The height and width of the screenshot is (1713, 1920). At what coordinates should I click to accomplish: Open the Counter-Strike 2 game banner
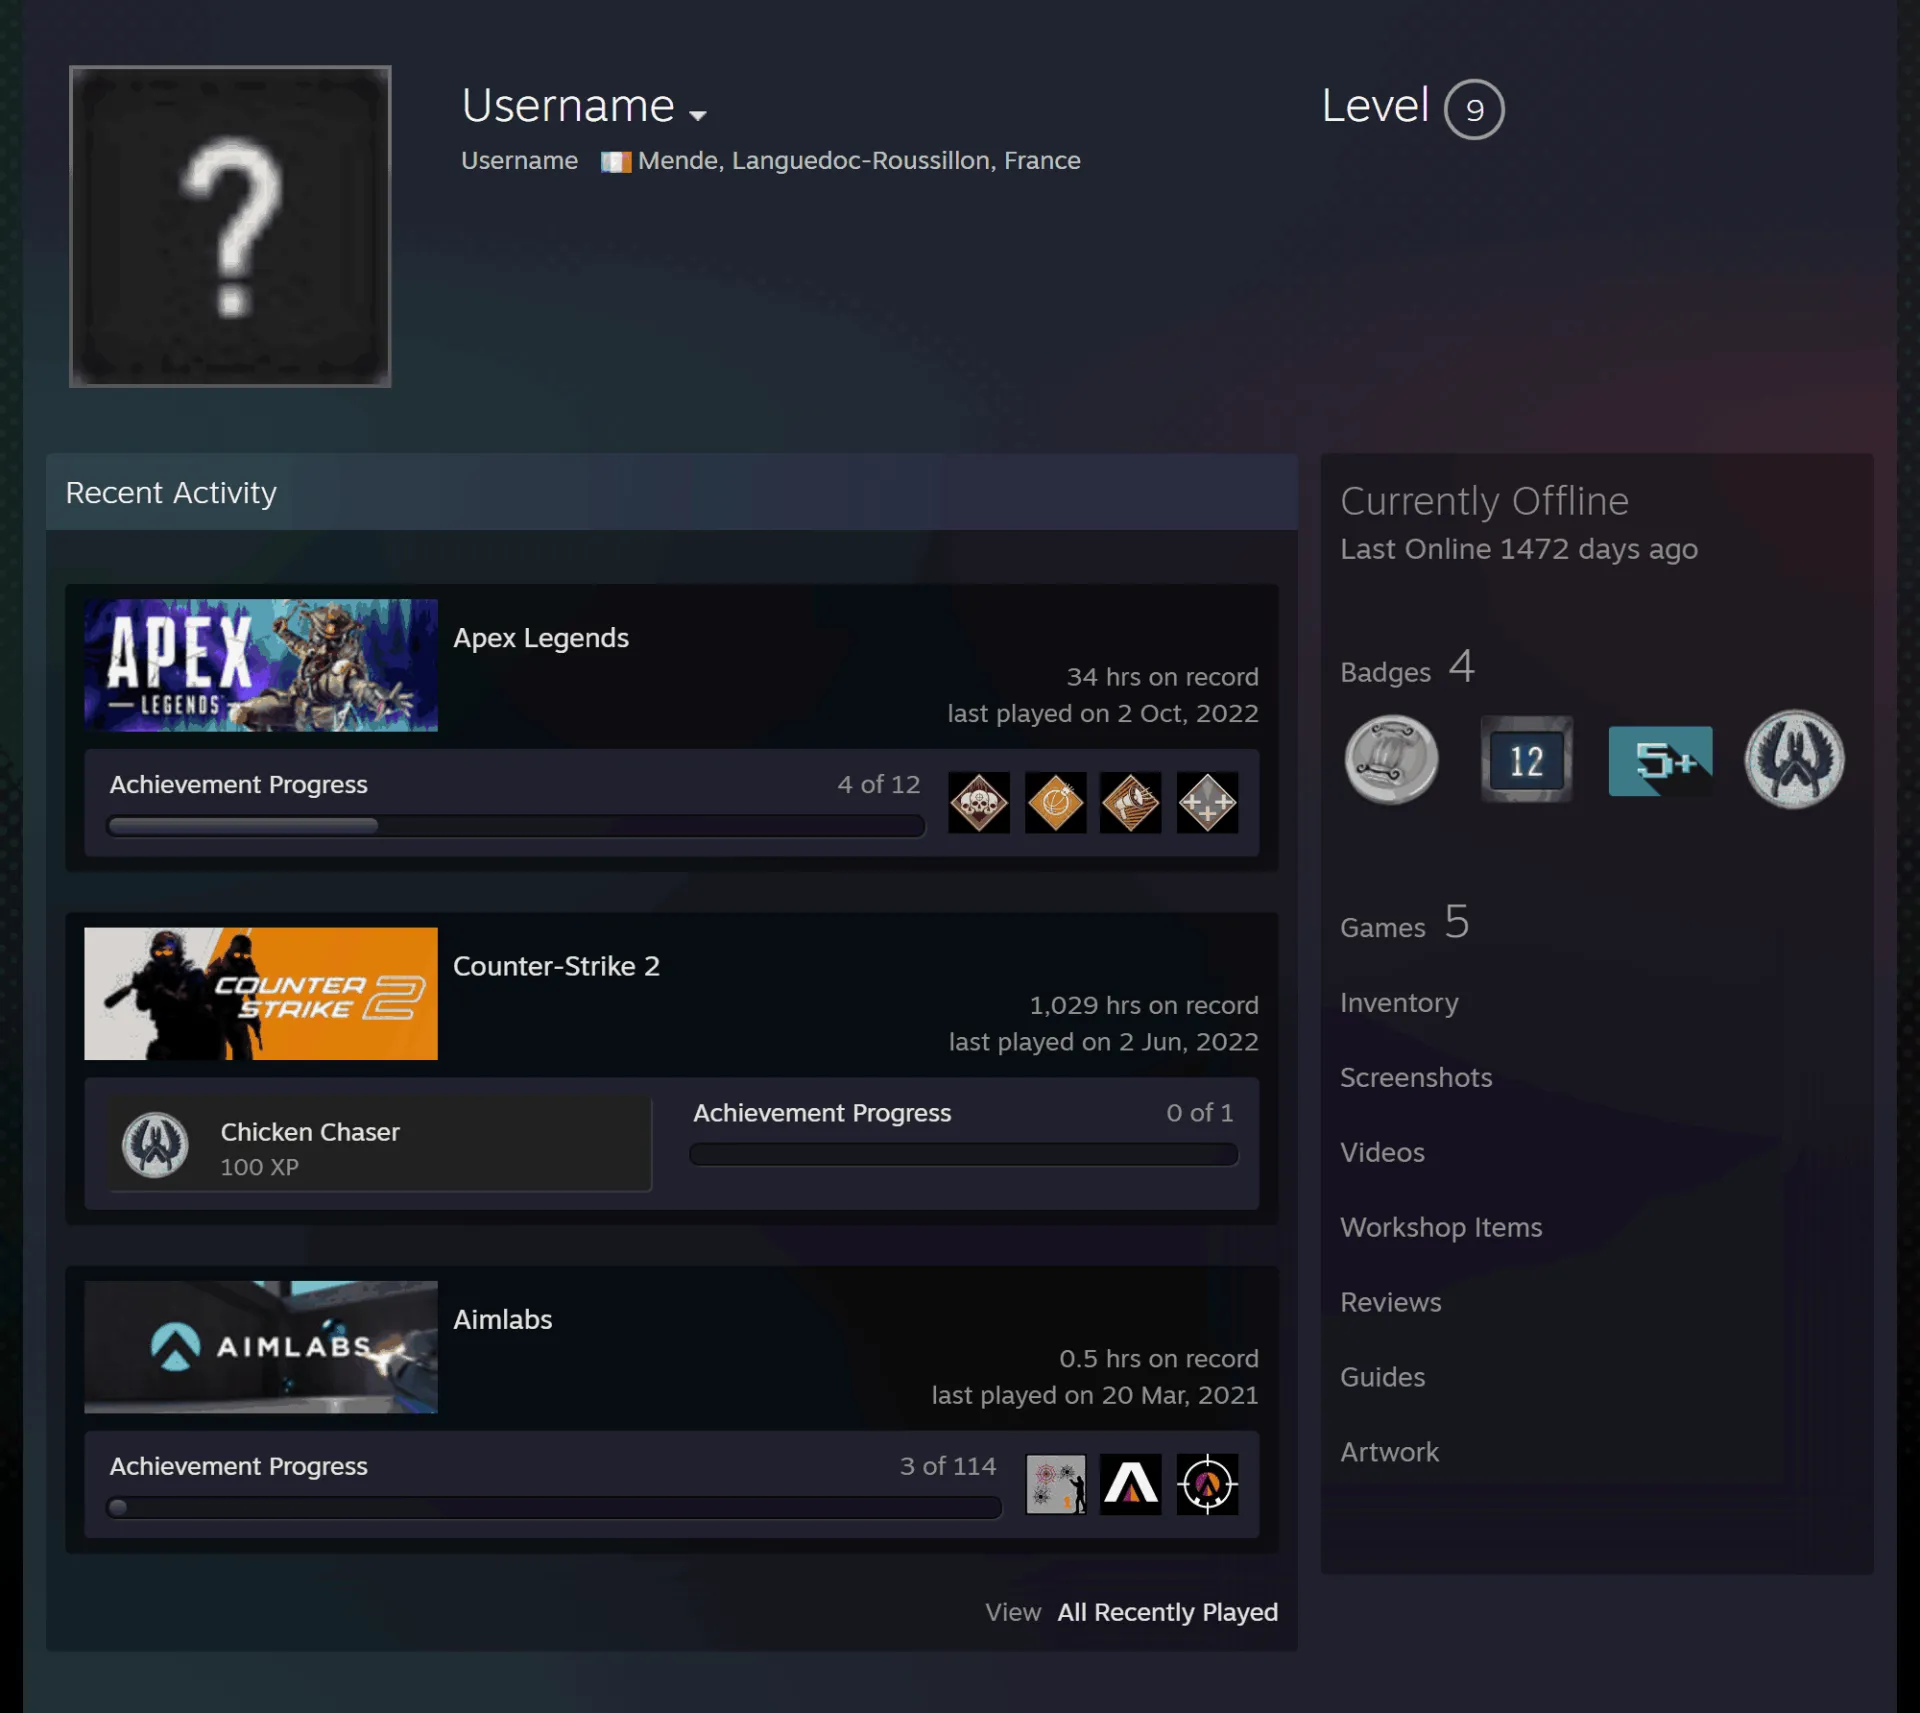[x=261, y=993]
